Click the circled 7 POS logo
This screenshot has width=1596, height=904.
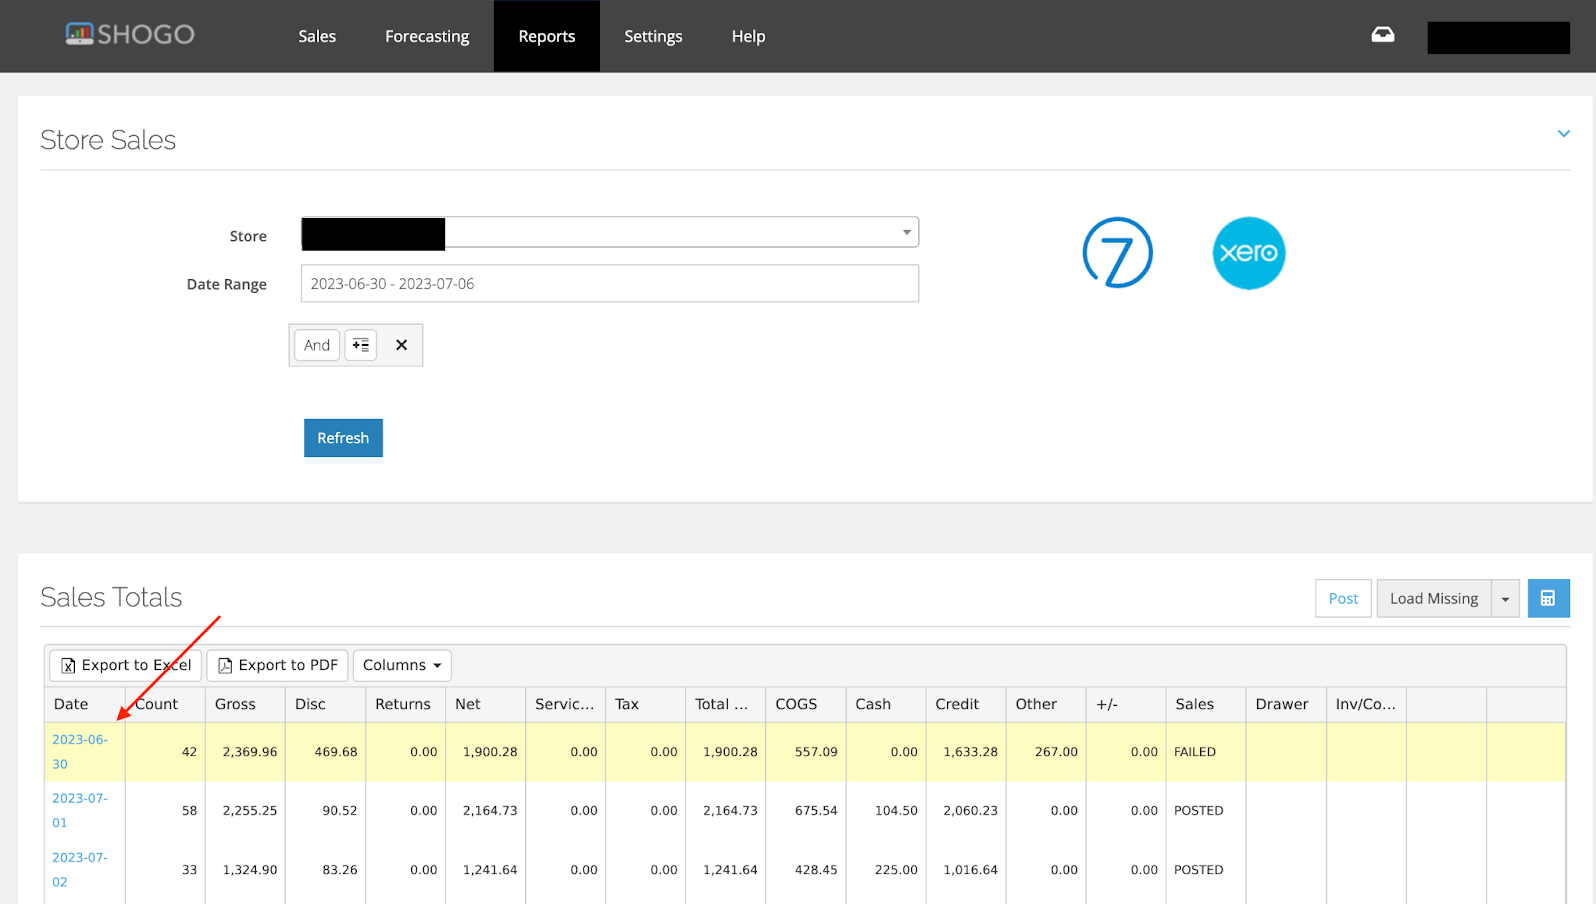(1118, 253)
